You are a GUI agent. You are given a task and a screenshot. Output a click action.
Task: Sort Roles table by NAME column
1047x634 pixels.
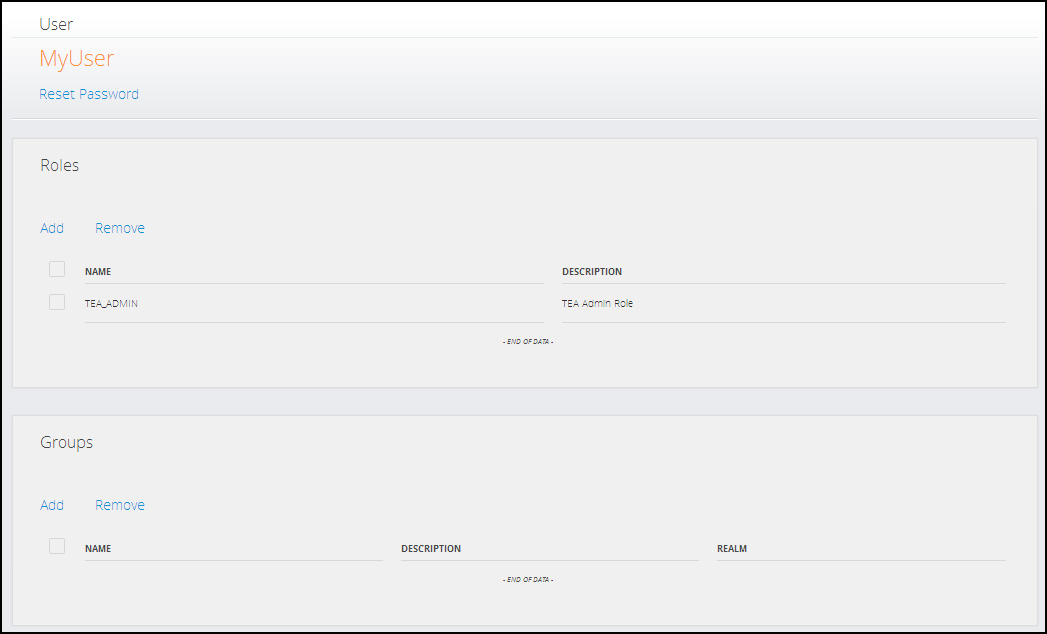click(98, 272)
